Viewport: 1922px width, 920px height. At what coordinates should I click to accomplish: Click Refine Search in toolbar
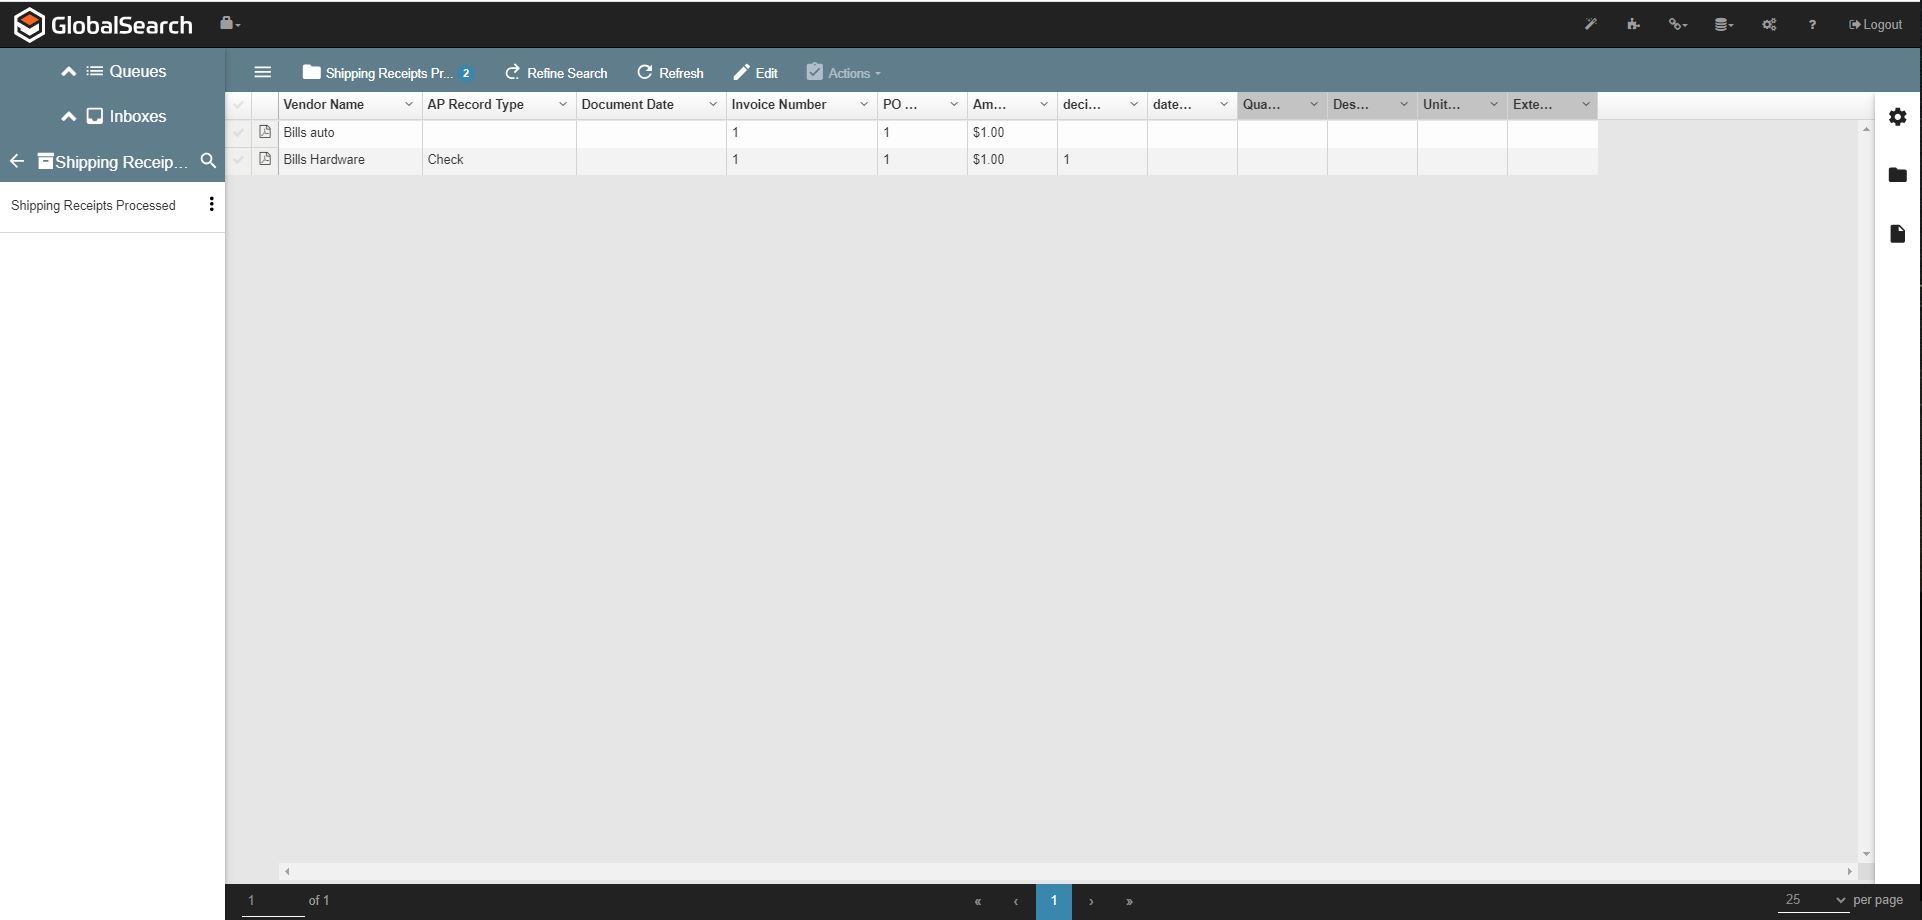[x=556, y=73]
